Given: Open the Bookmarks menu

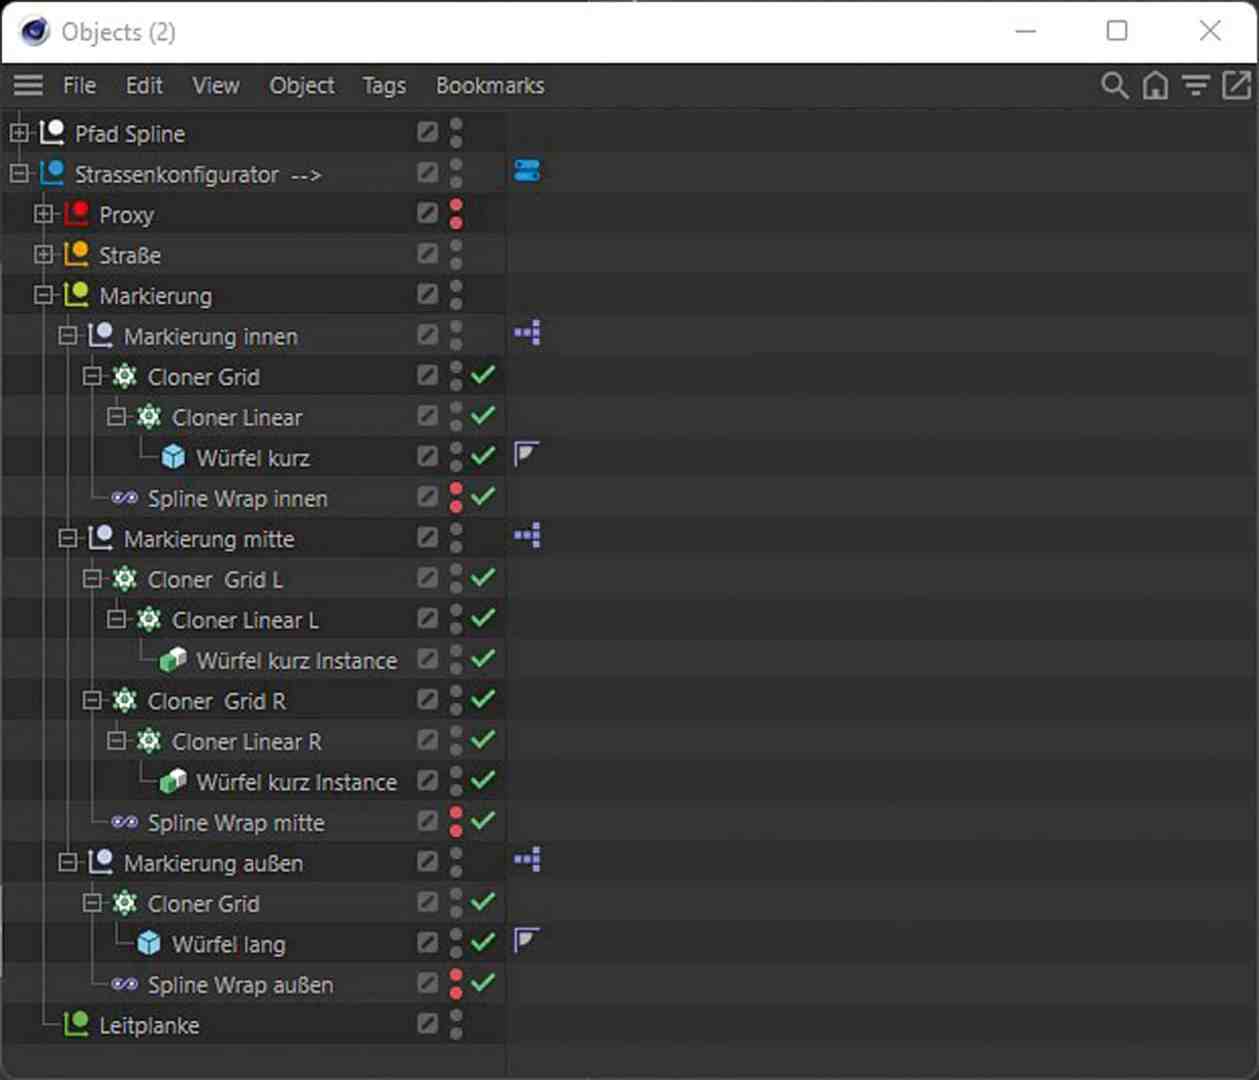Looking at the screenshot, I should (489, 86).
